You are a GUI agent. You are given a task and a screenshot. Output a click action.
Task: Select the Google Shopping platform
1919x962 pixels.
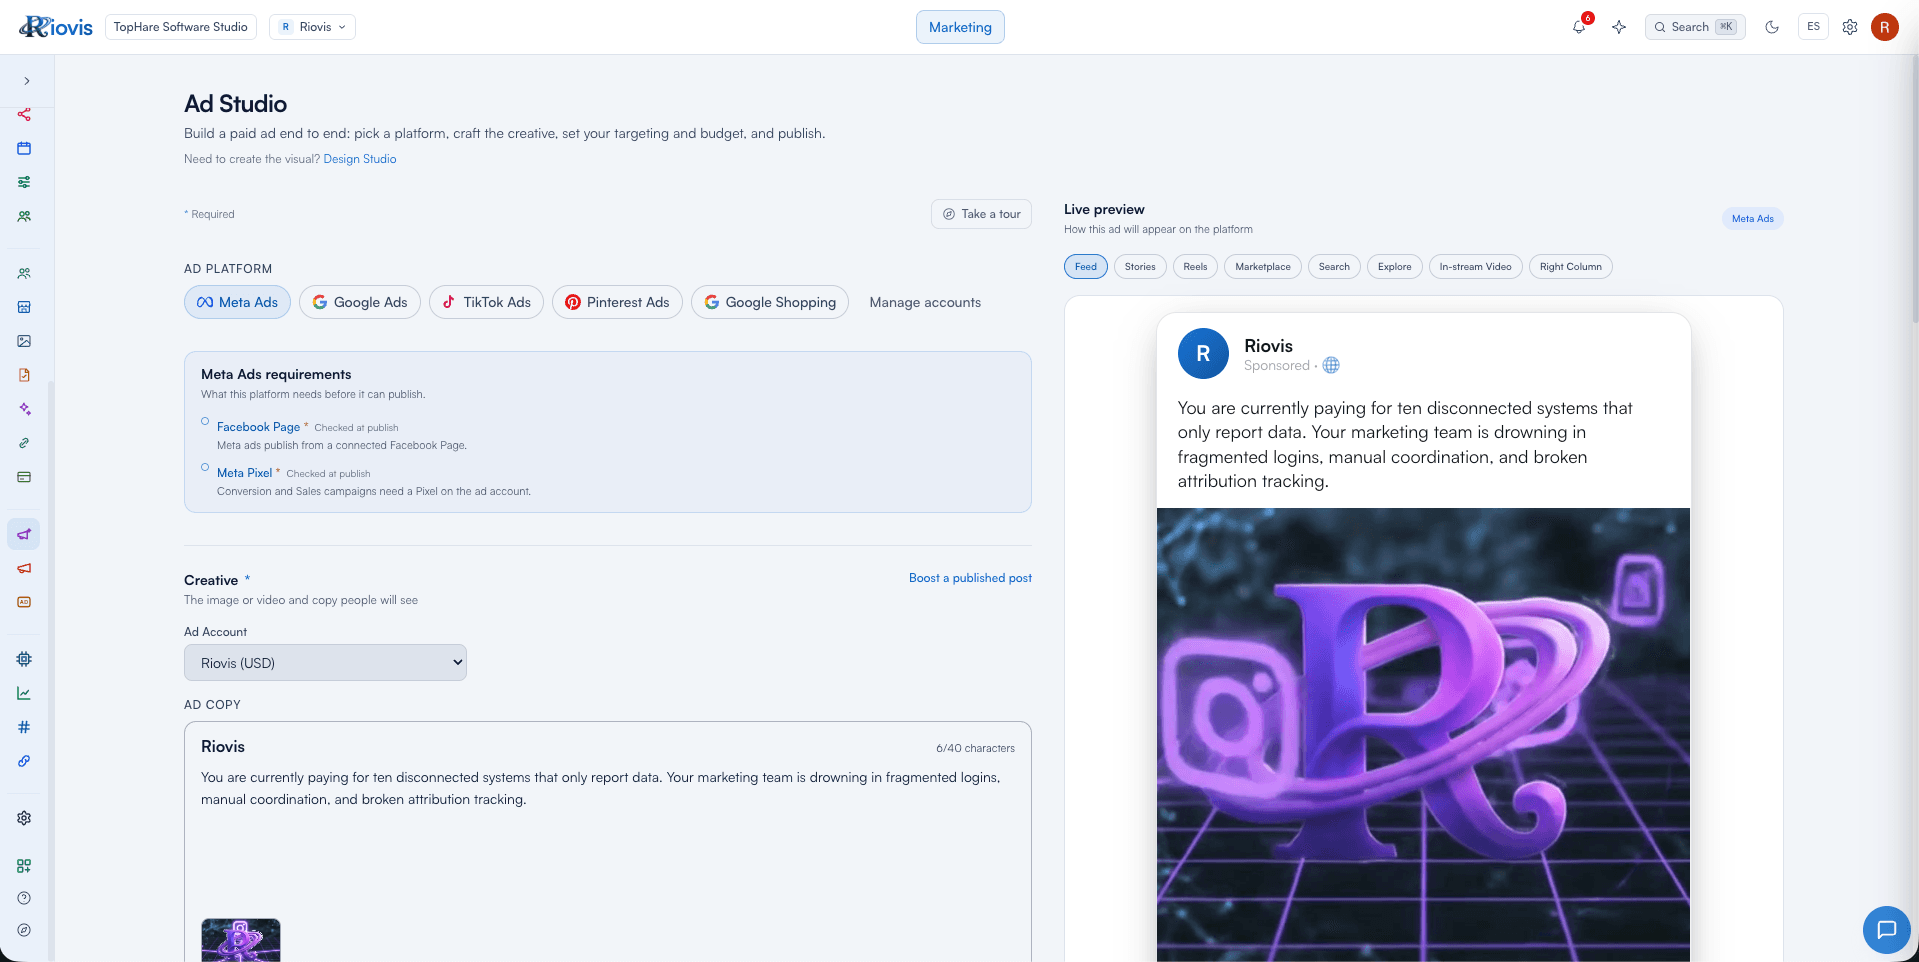770,302
